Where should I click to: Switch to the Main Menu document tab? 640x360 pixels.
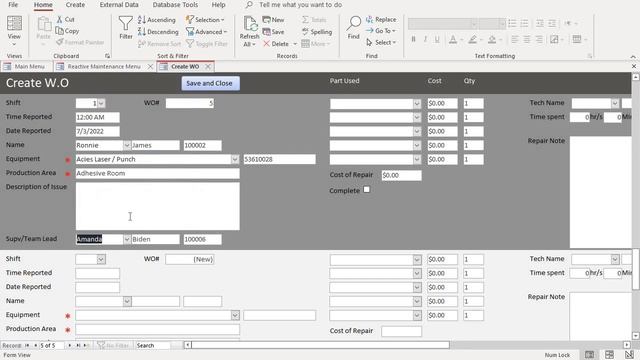(26, 67)
